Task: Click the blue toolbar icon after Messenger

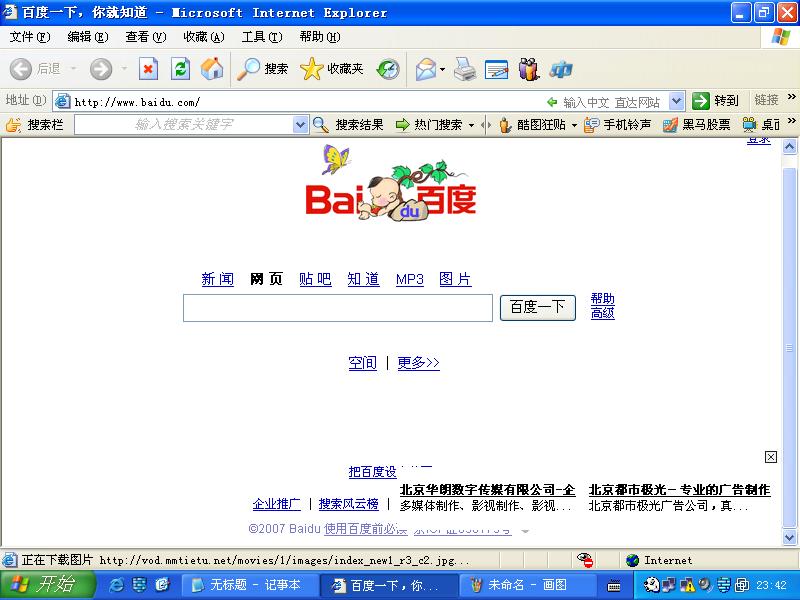Action: (x=561, y=68)
